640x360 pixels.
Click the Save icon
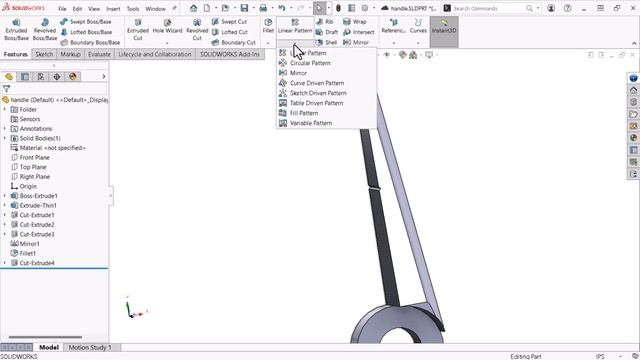244,8
